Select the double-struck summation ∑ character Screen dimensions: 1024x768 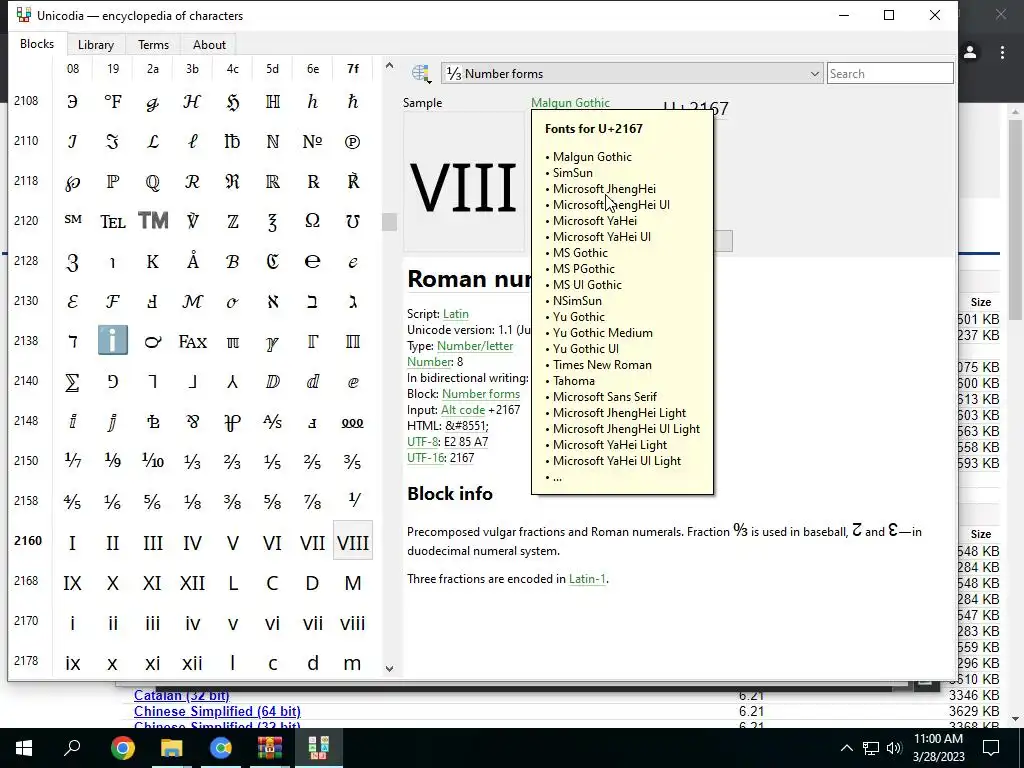pyautogui.click(x=72, y=382)
